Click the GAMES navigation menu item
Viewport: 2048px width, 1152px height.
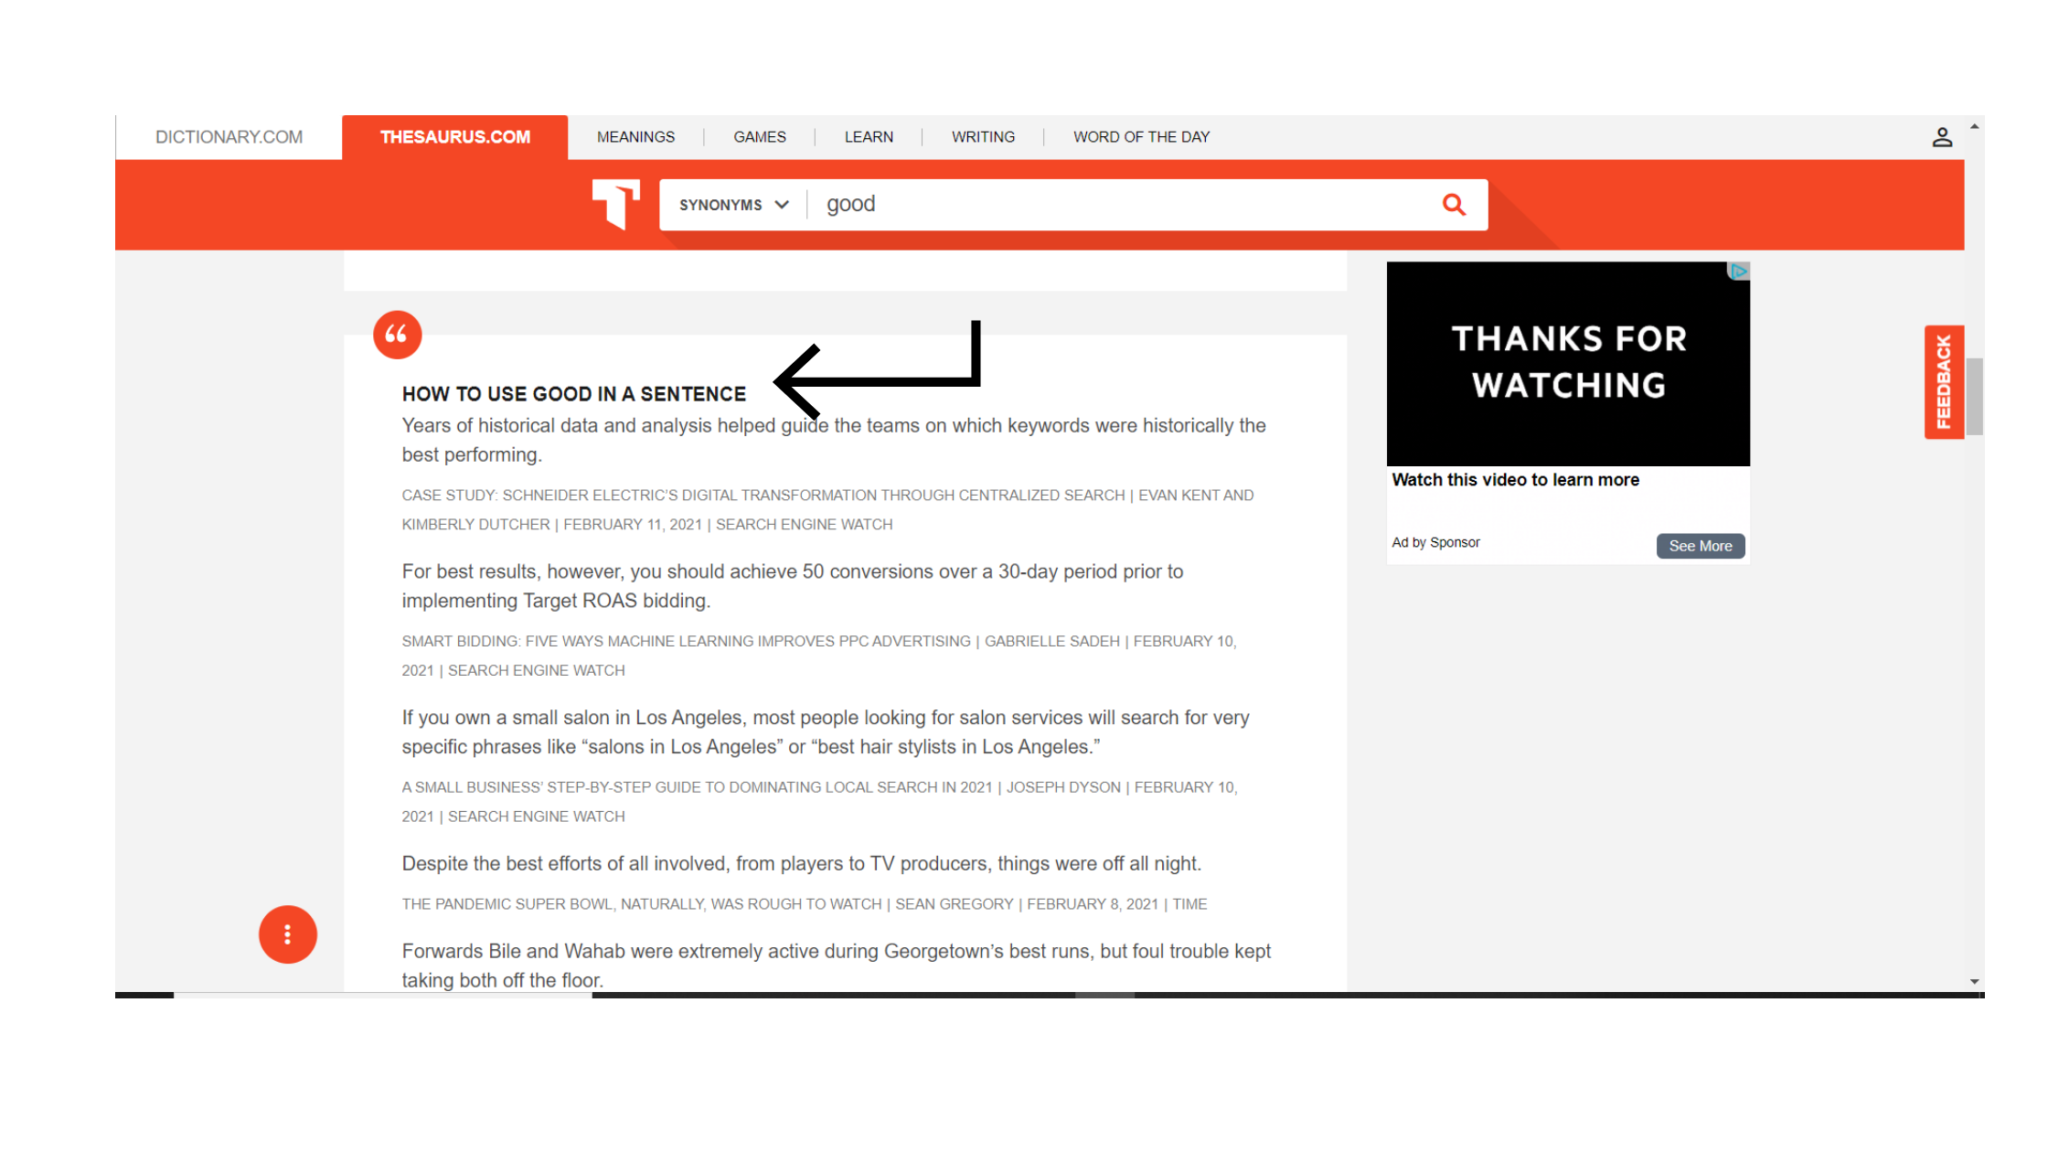click(x=758, y=136)
